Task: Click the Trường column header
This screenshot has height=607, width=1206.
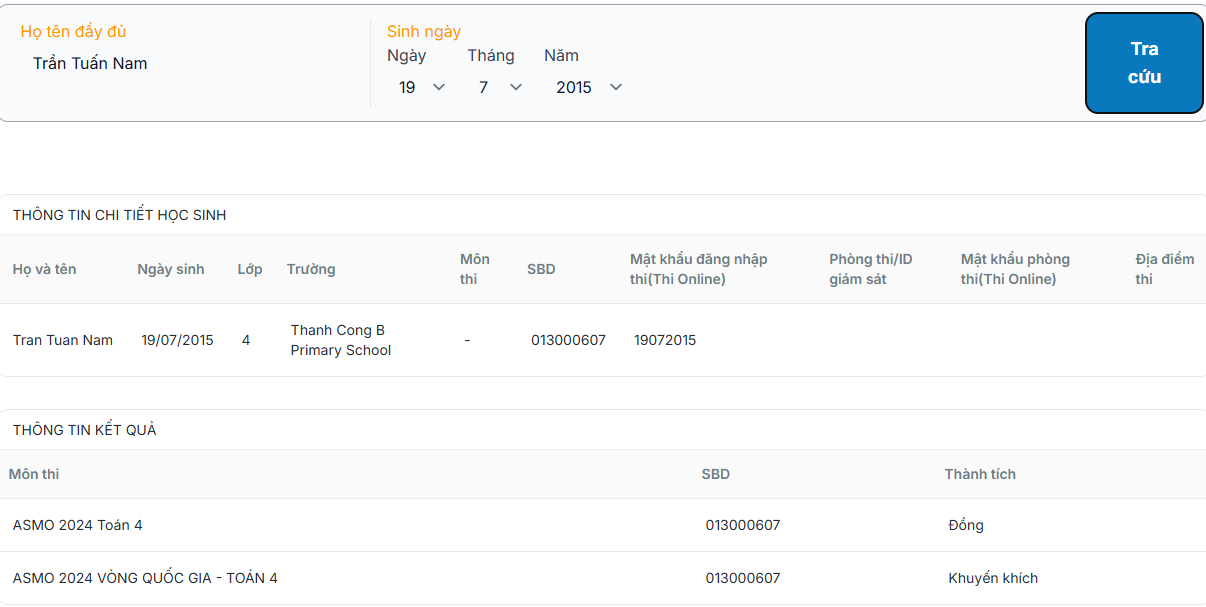Action: coord(311,269)
